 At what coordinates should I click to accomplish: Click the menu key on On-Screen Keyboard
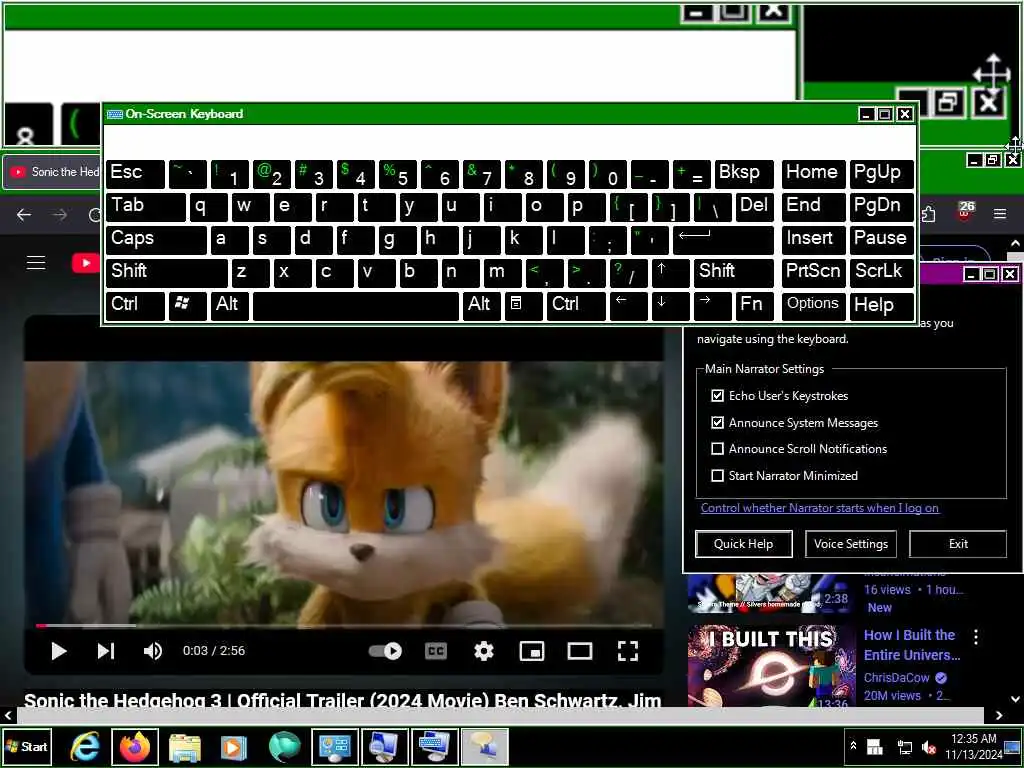point(522,305)
